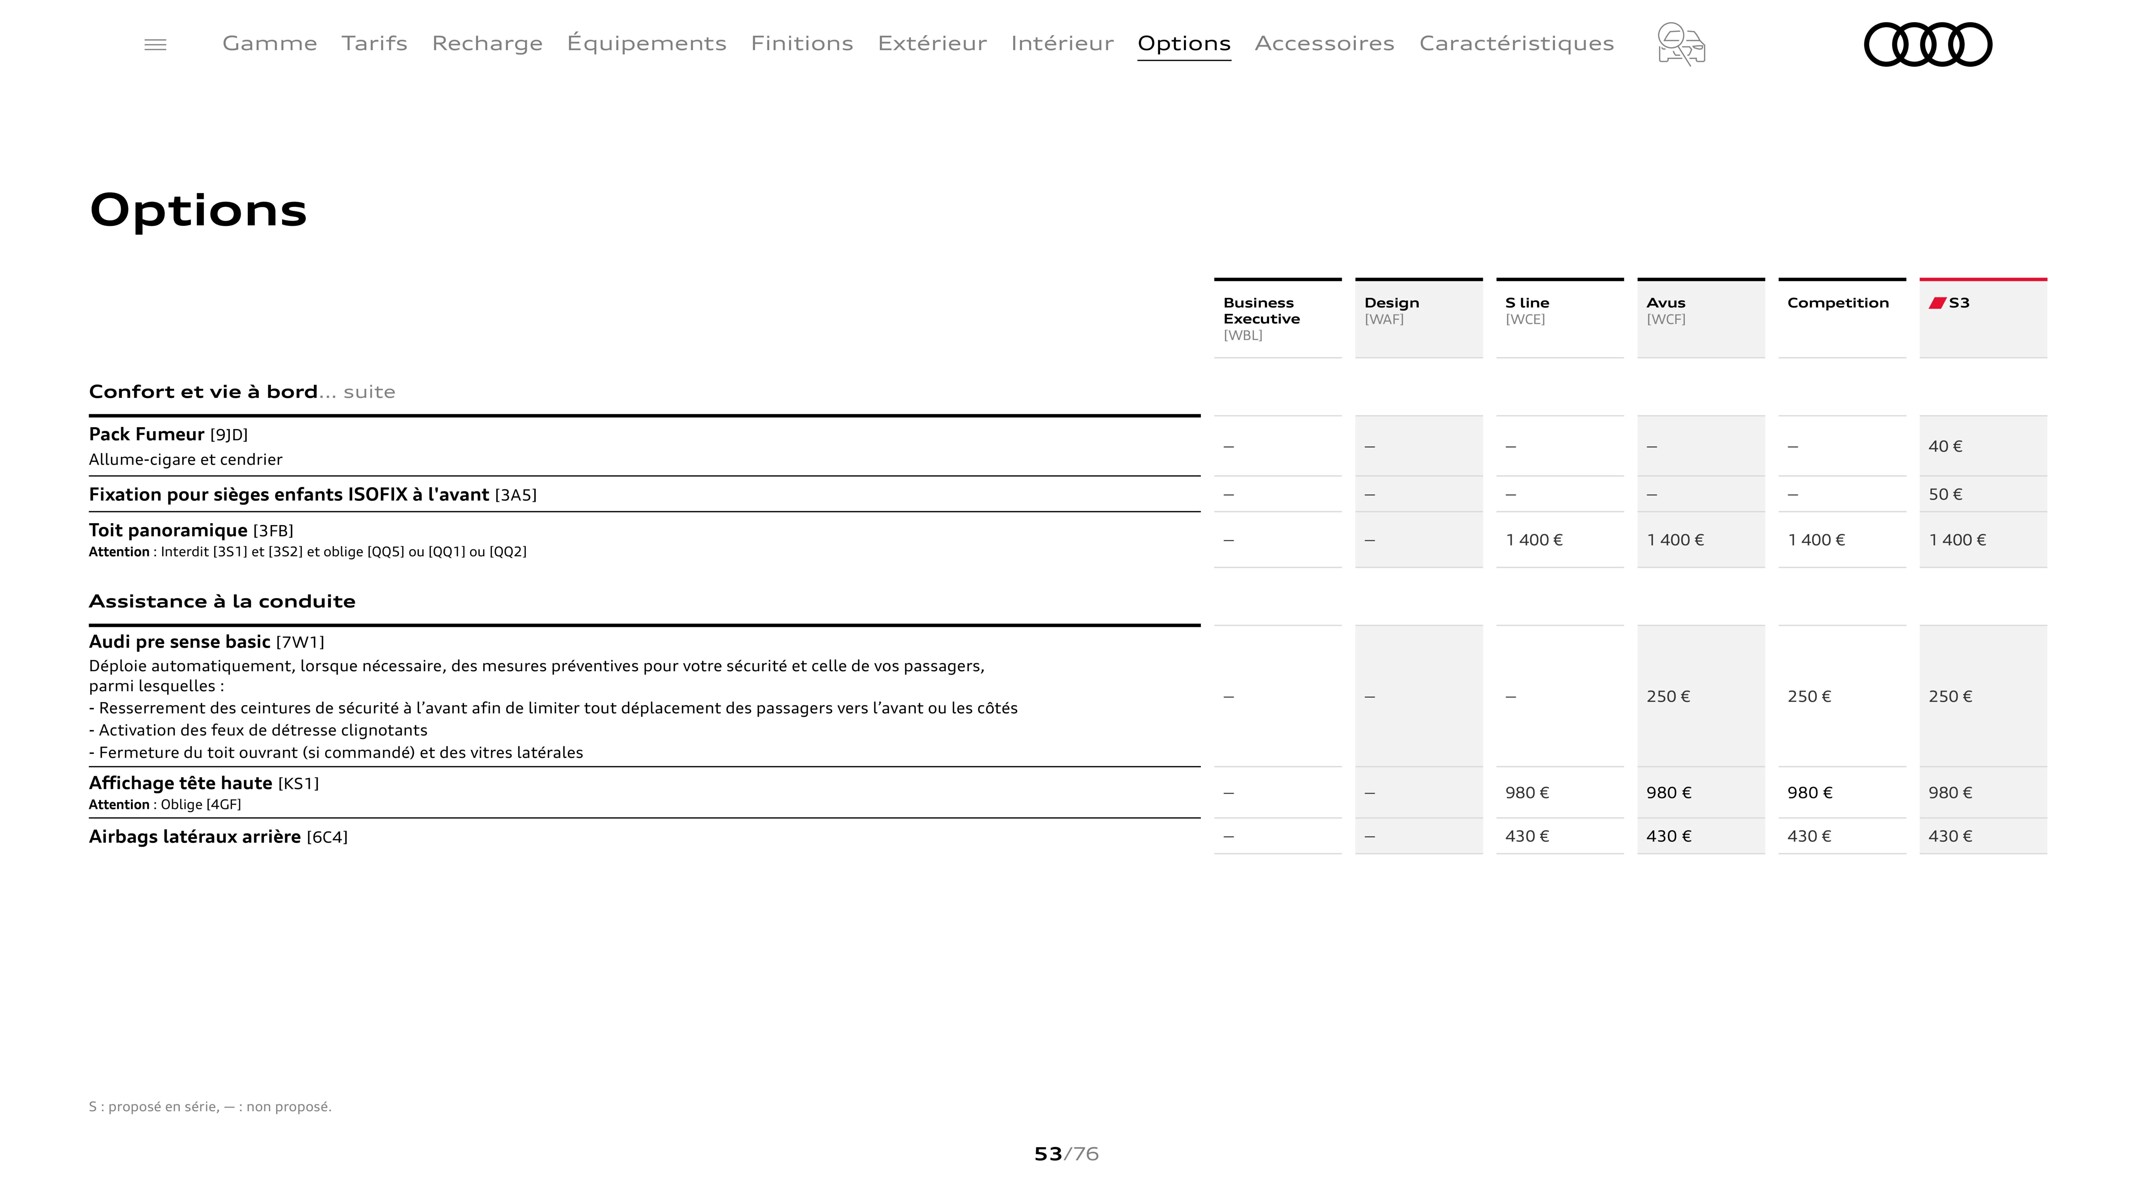Open the Caractéristiques tab
The image size is (2133, 1200).
tap(1517, 43)
